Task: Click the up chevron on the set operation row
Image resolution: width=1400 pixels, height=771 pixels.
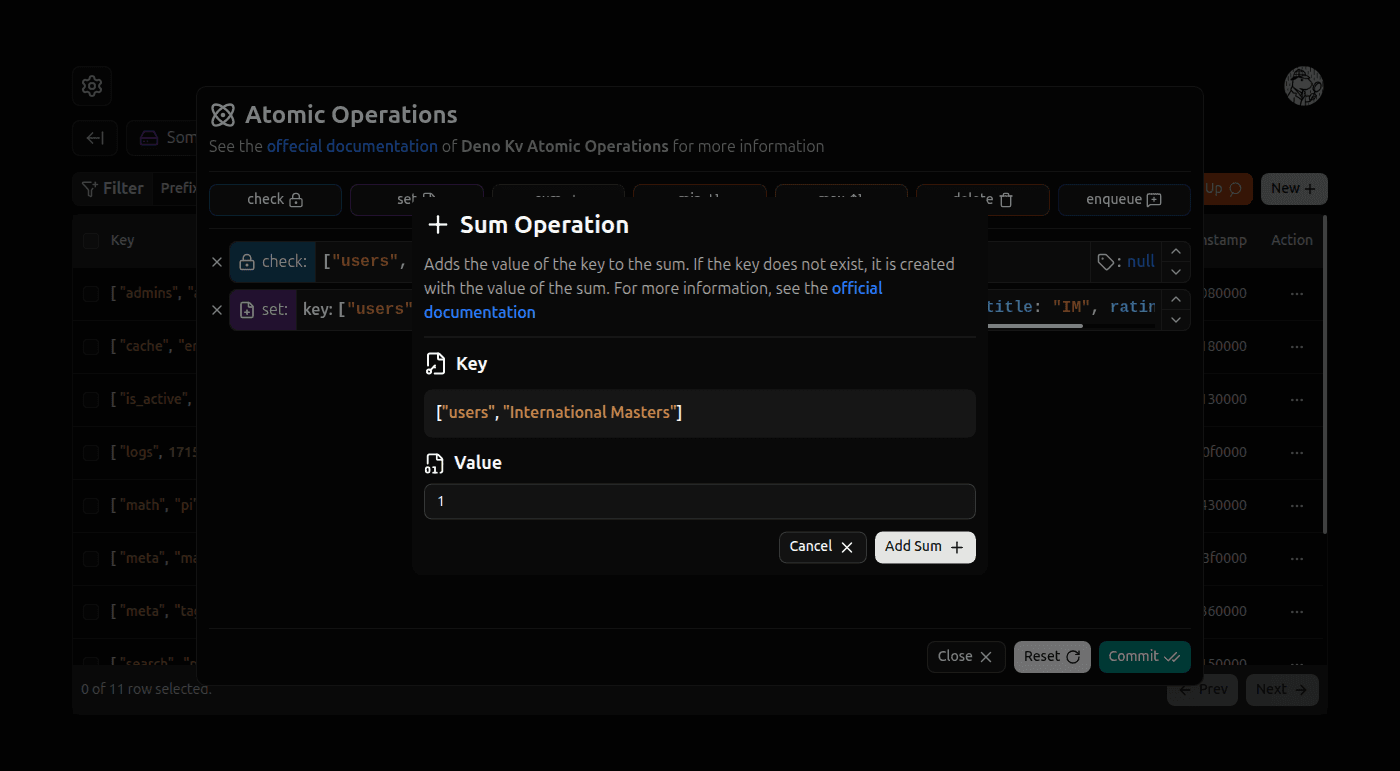Action: click(1176, 297)
